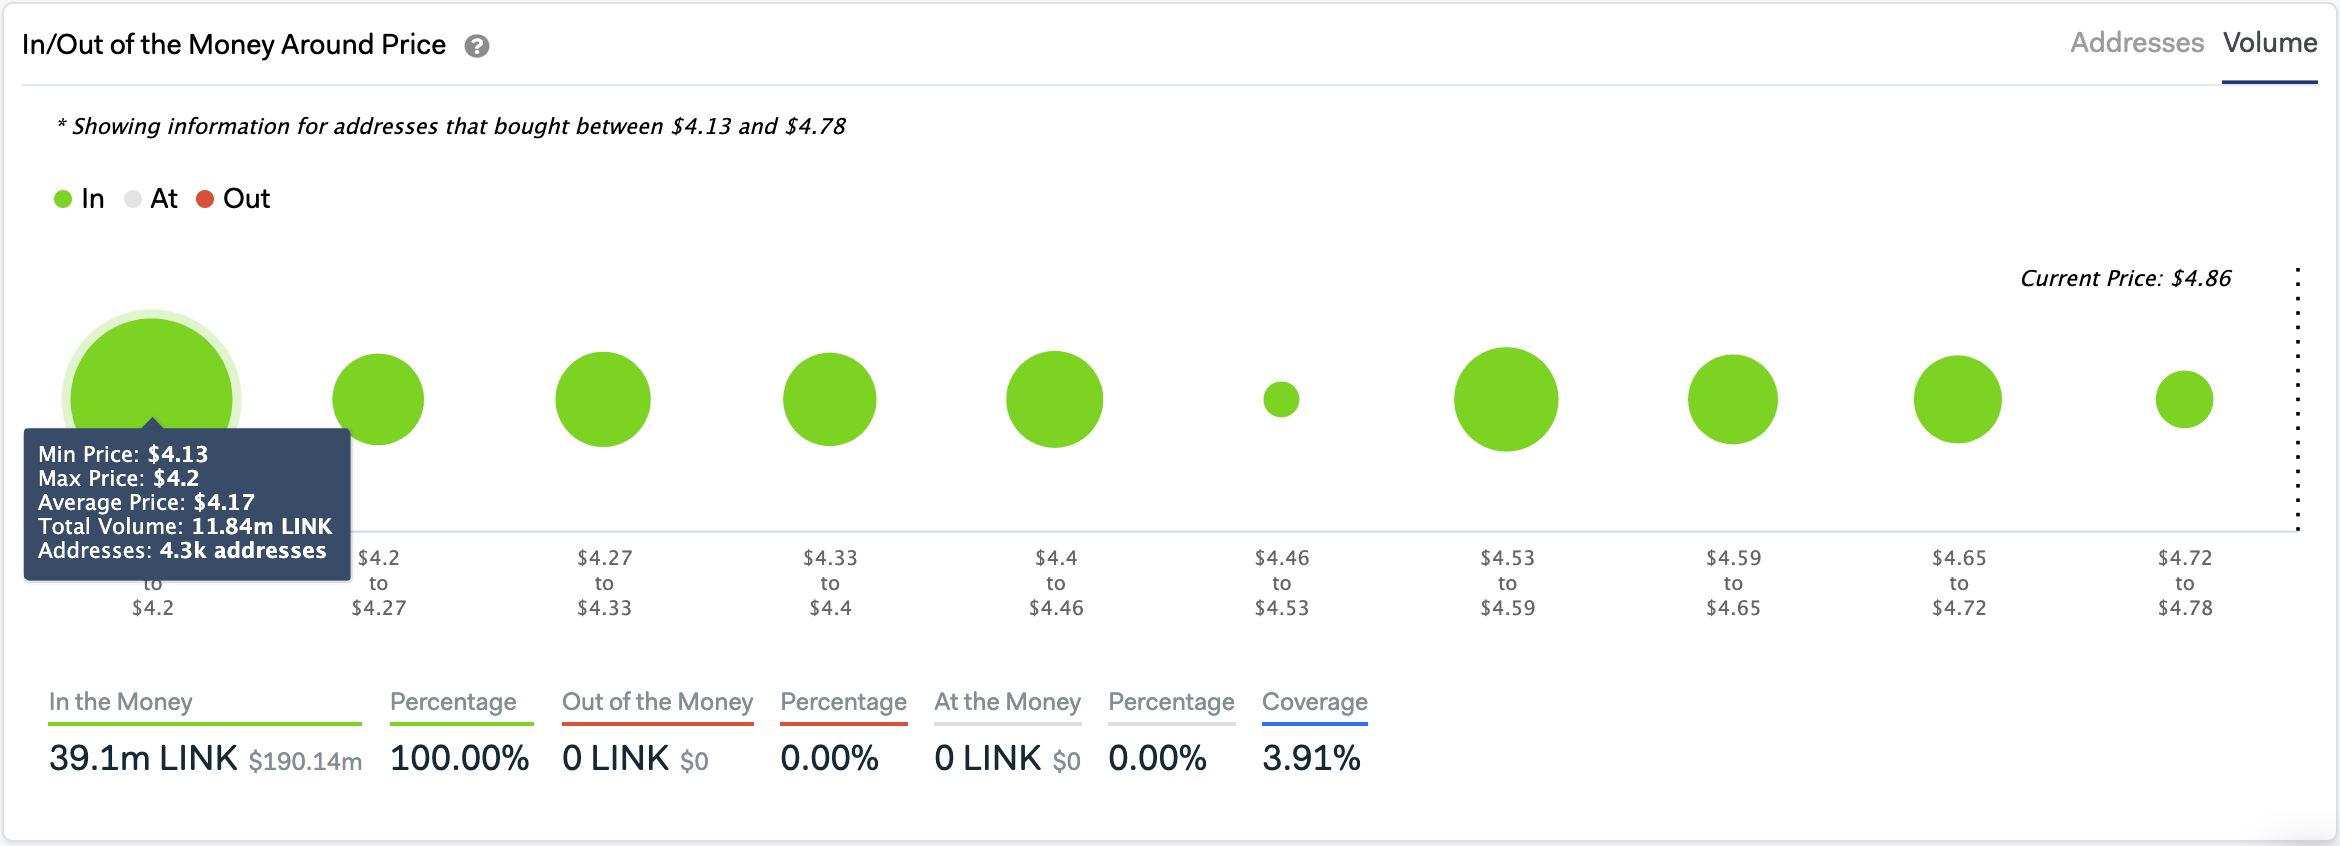Click the small $4.46 to $4.53 bubble
This screenshot has height=846, width=2340.
pos(1281,400)
